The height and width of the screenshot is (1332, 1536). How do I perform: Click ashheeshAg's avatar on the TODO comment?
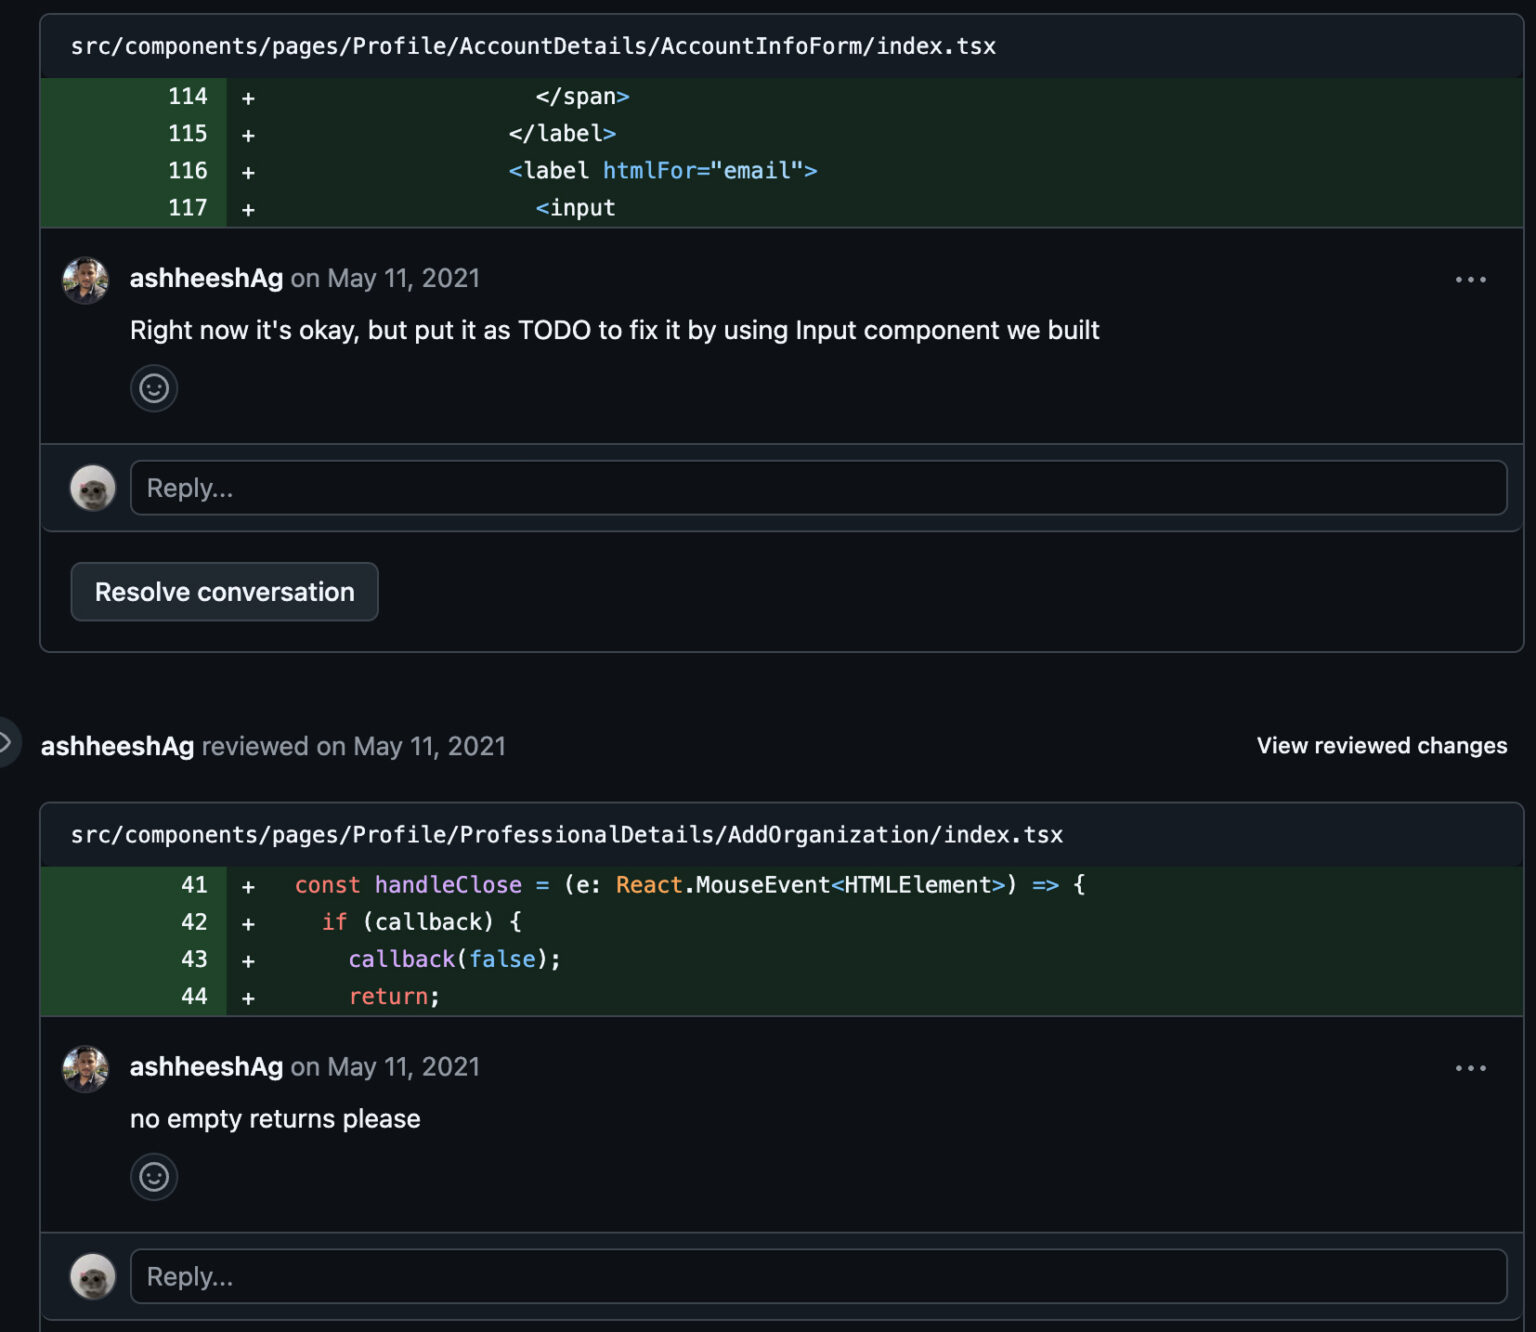(86, 281)
